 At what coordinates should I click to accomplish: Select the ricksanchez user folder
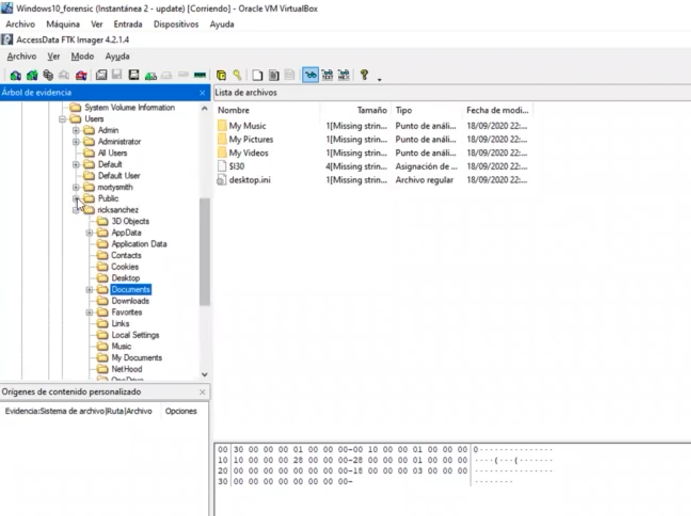click(x=118, y=210)
